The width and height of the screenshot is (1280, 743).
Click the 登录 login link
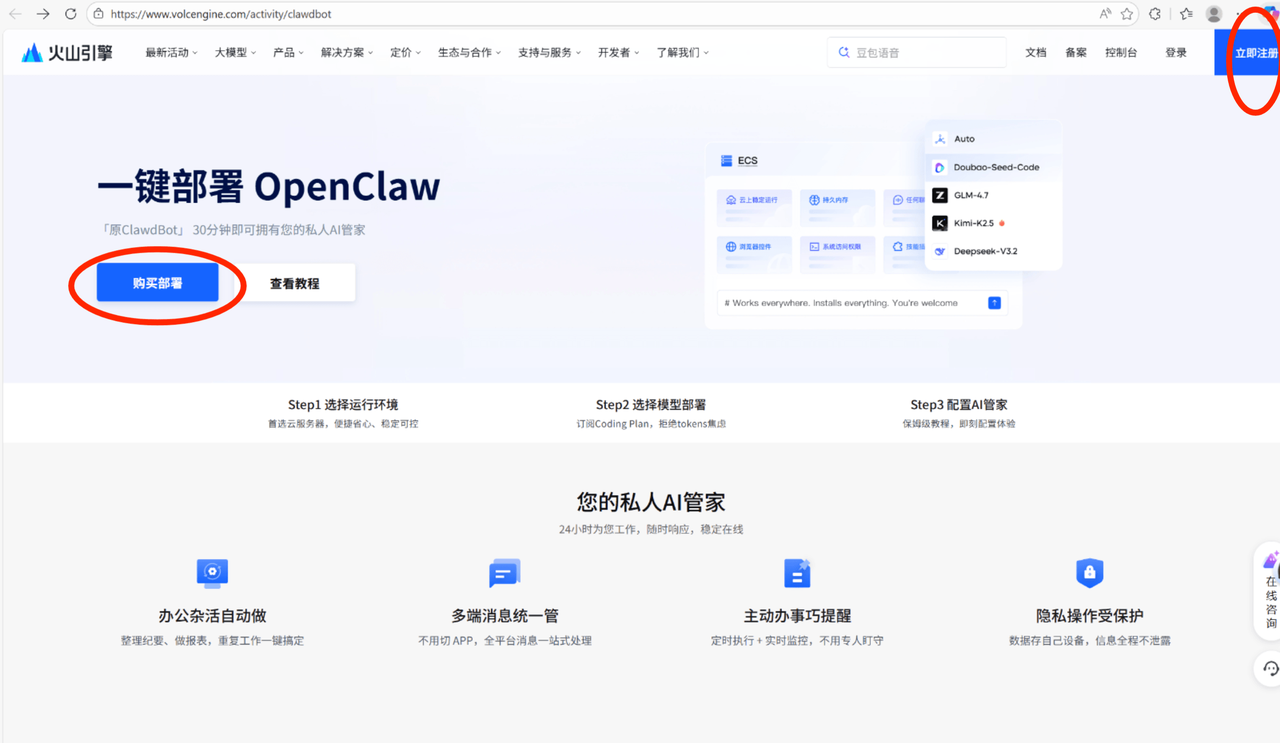click(1176, 53)
